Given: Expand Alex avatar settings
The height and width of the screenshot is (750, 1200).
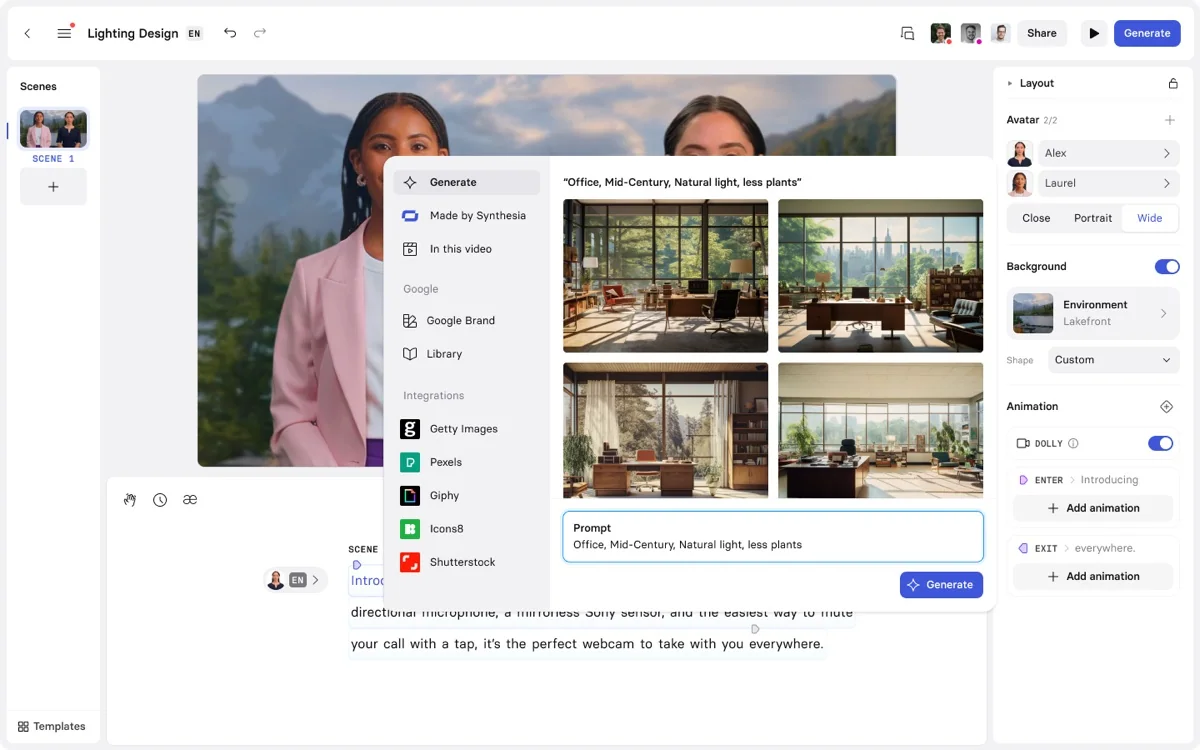Looking at the screenshot, I should click(1107, 153).
